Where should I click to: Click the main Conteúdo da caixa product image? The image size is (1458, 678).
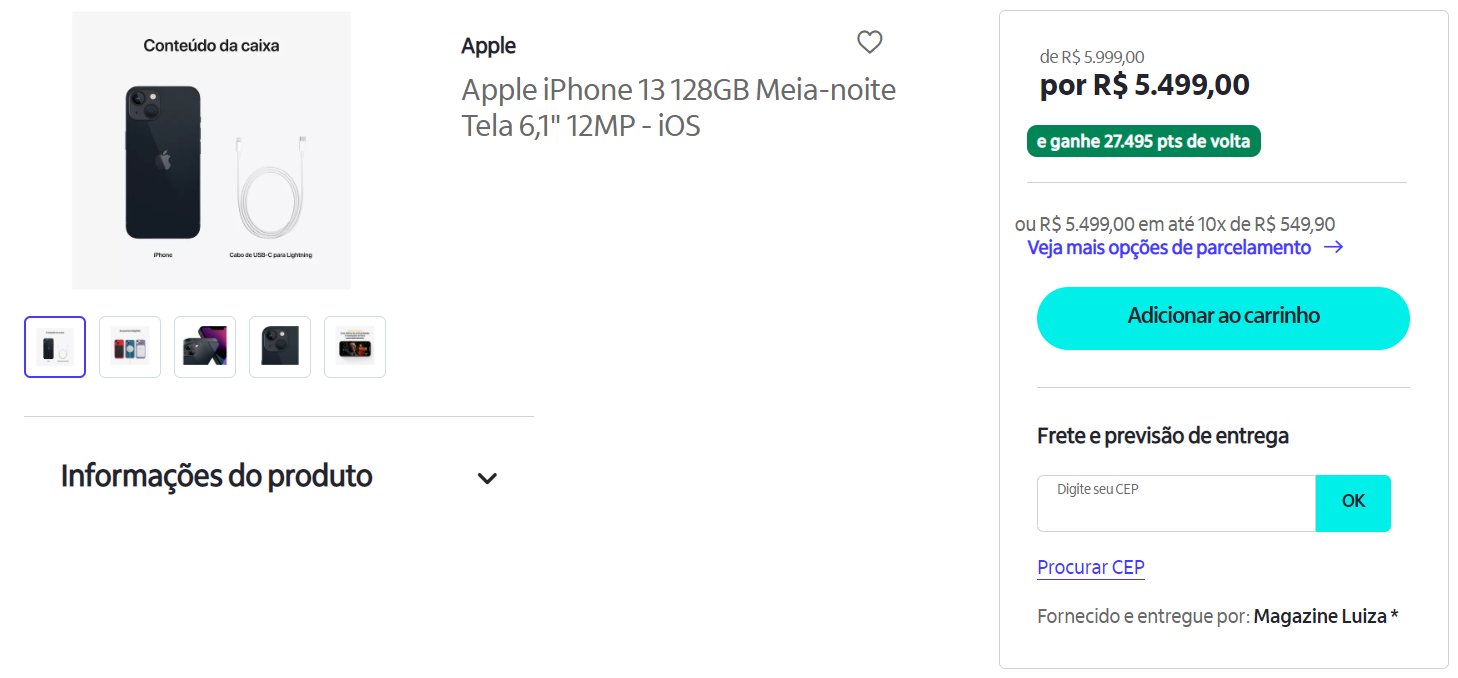click(x=211, y=150)
